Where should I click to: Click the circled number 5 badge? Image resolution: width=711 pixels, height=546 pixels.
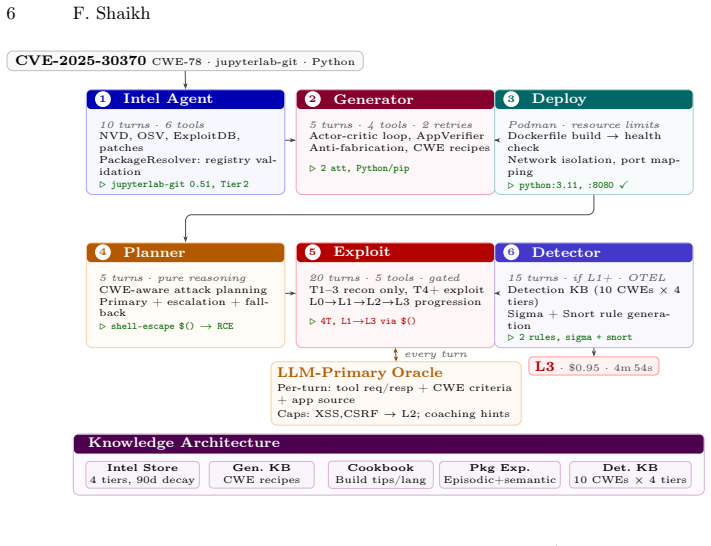[x=313, y=252]
